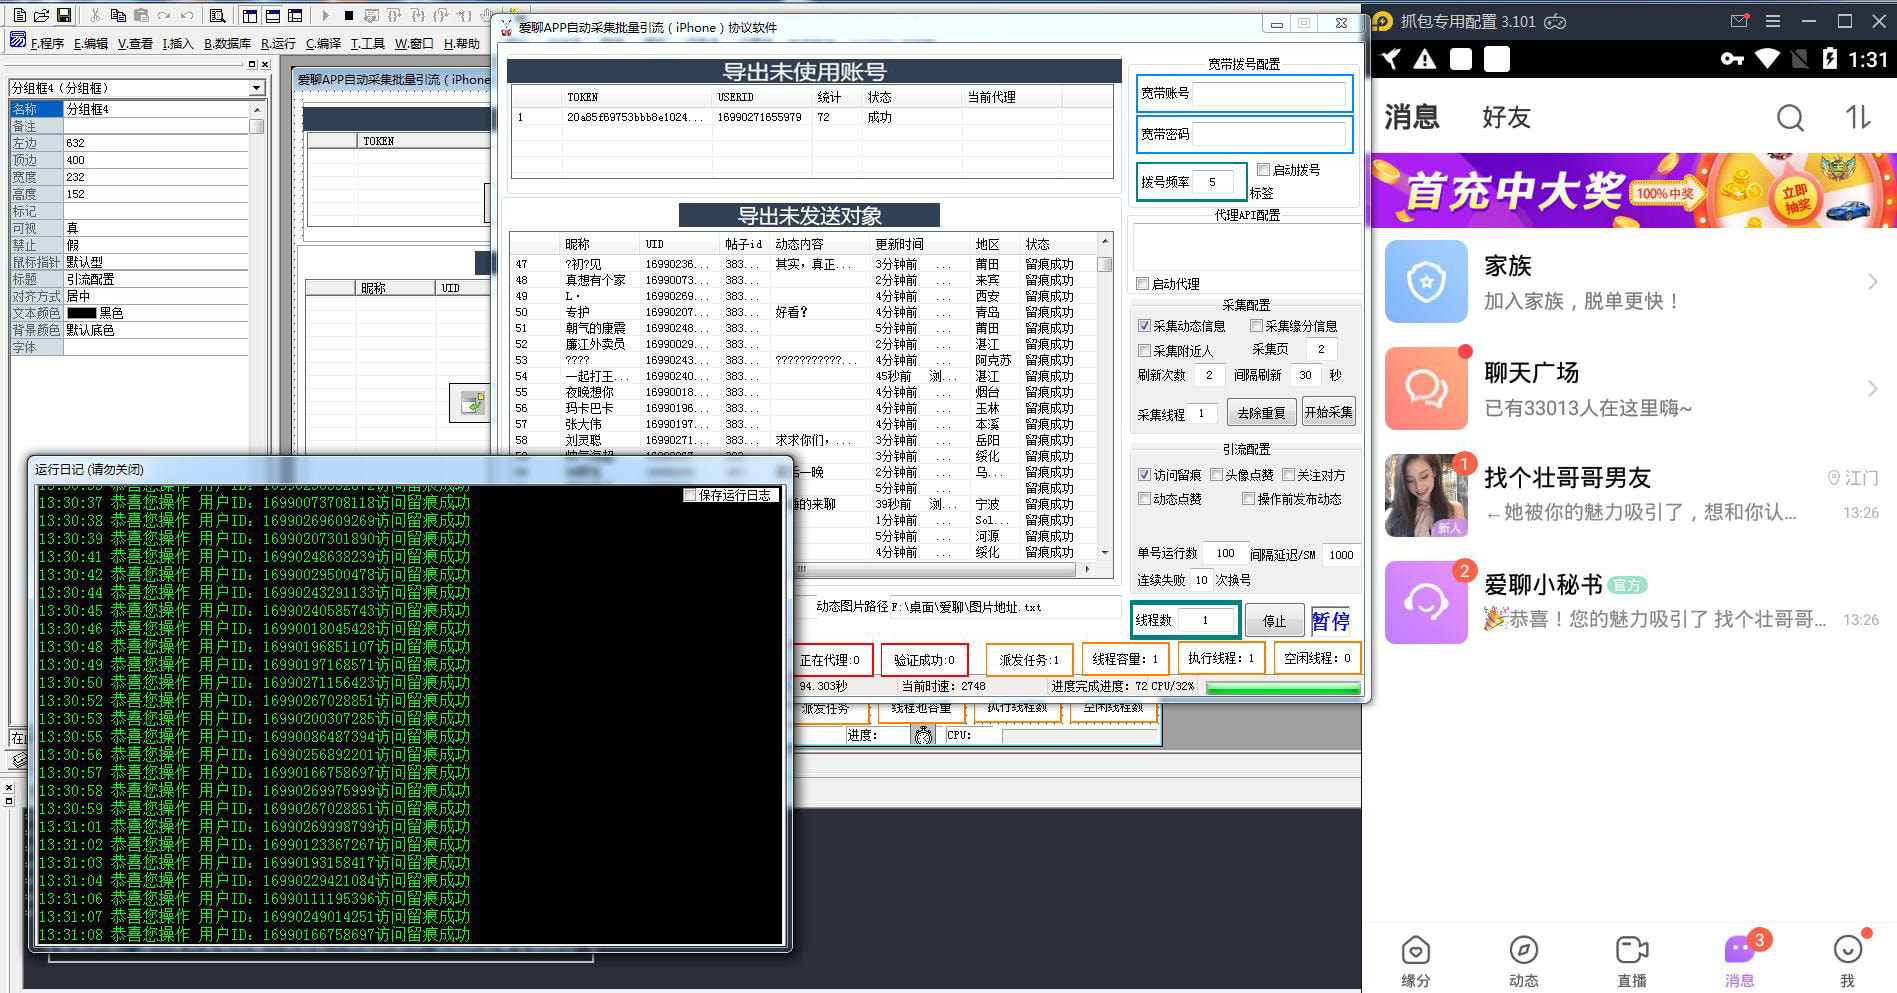The image size is (1897, 993).
Task: Open the F.程序 menu
Action: (x=47, y=43)
